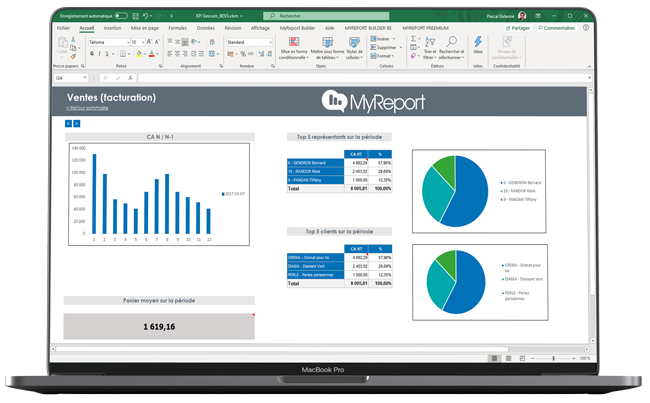
Task: Open Rechercher et sélectionner menu
Action: tap(451, 48)
